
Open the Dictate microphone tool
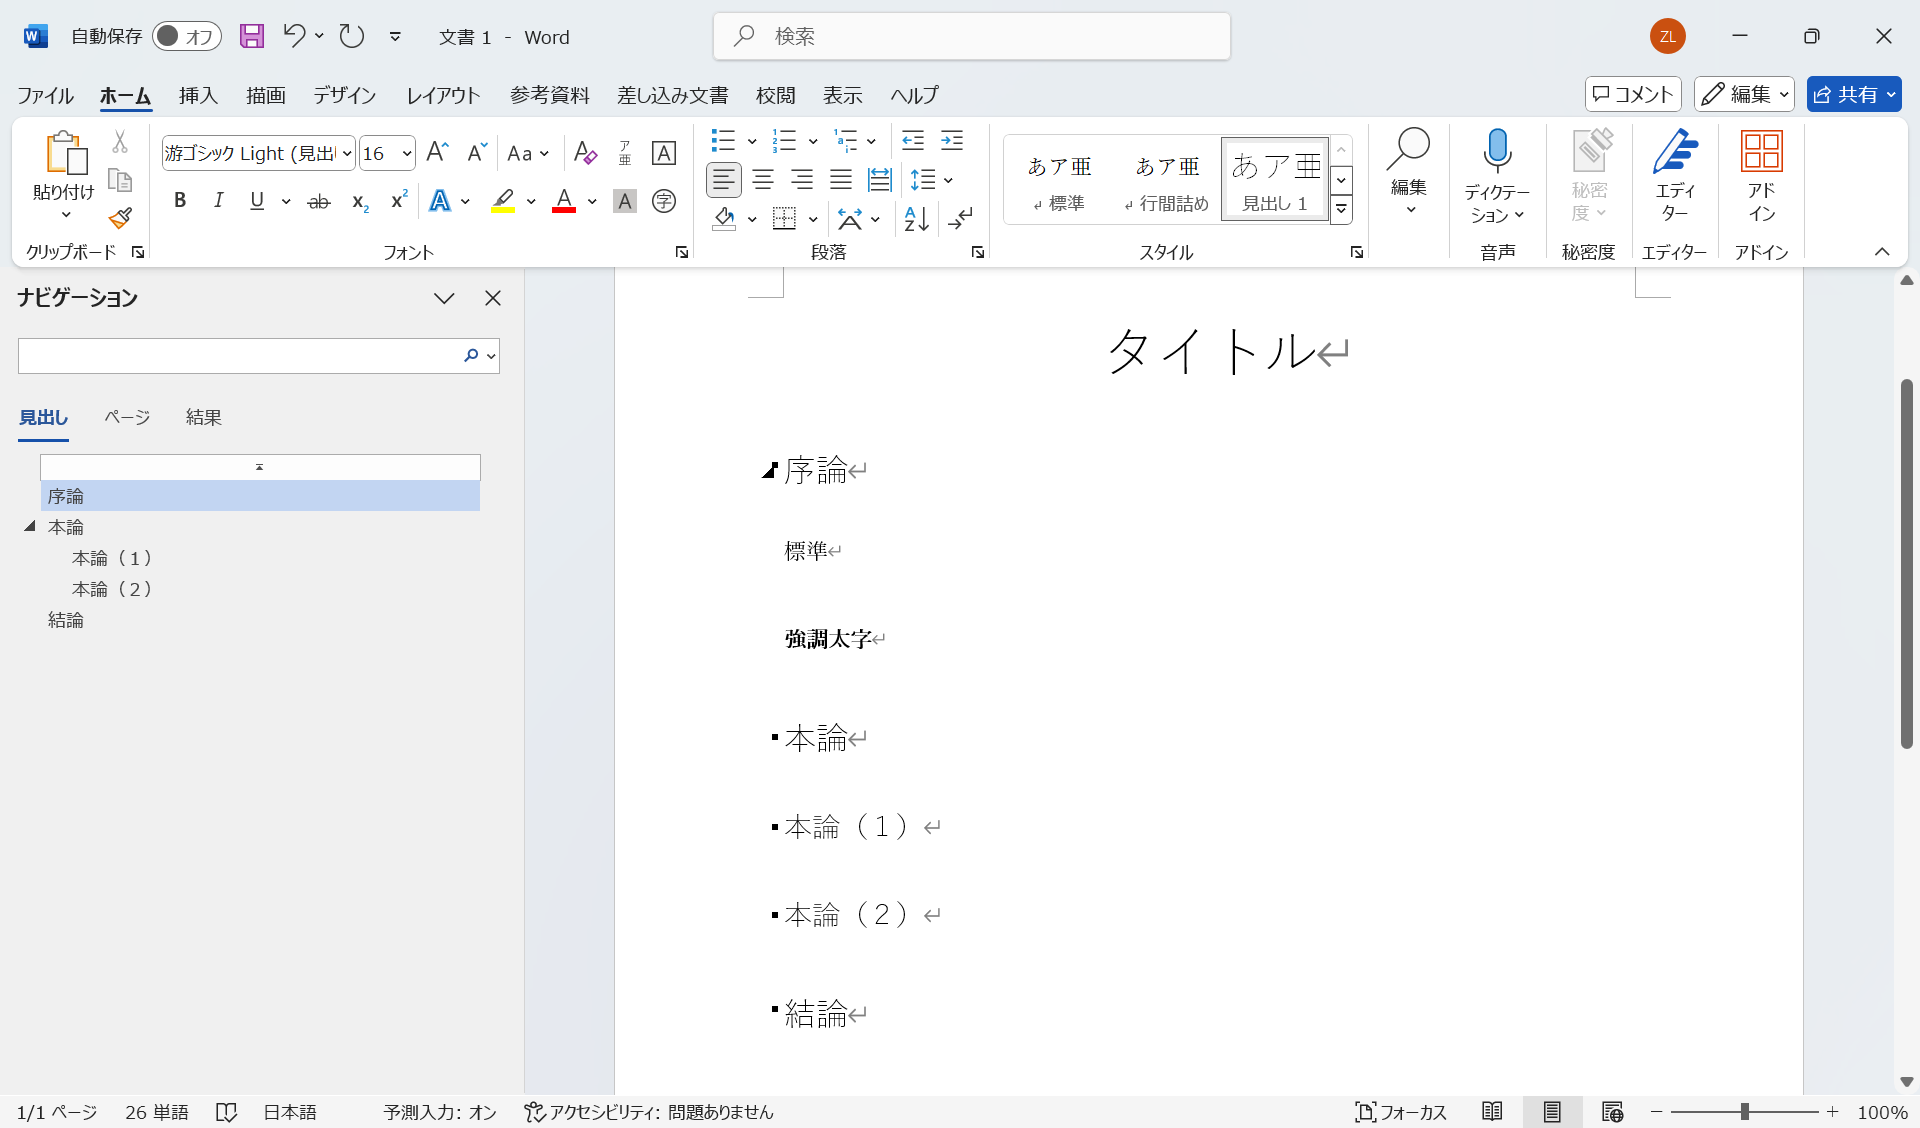1496,152
